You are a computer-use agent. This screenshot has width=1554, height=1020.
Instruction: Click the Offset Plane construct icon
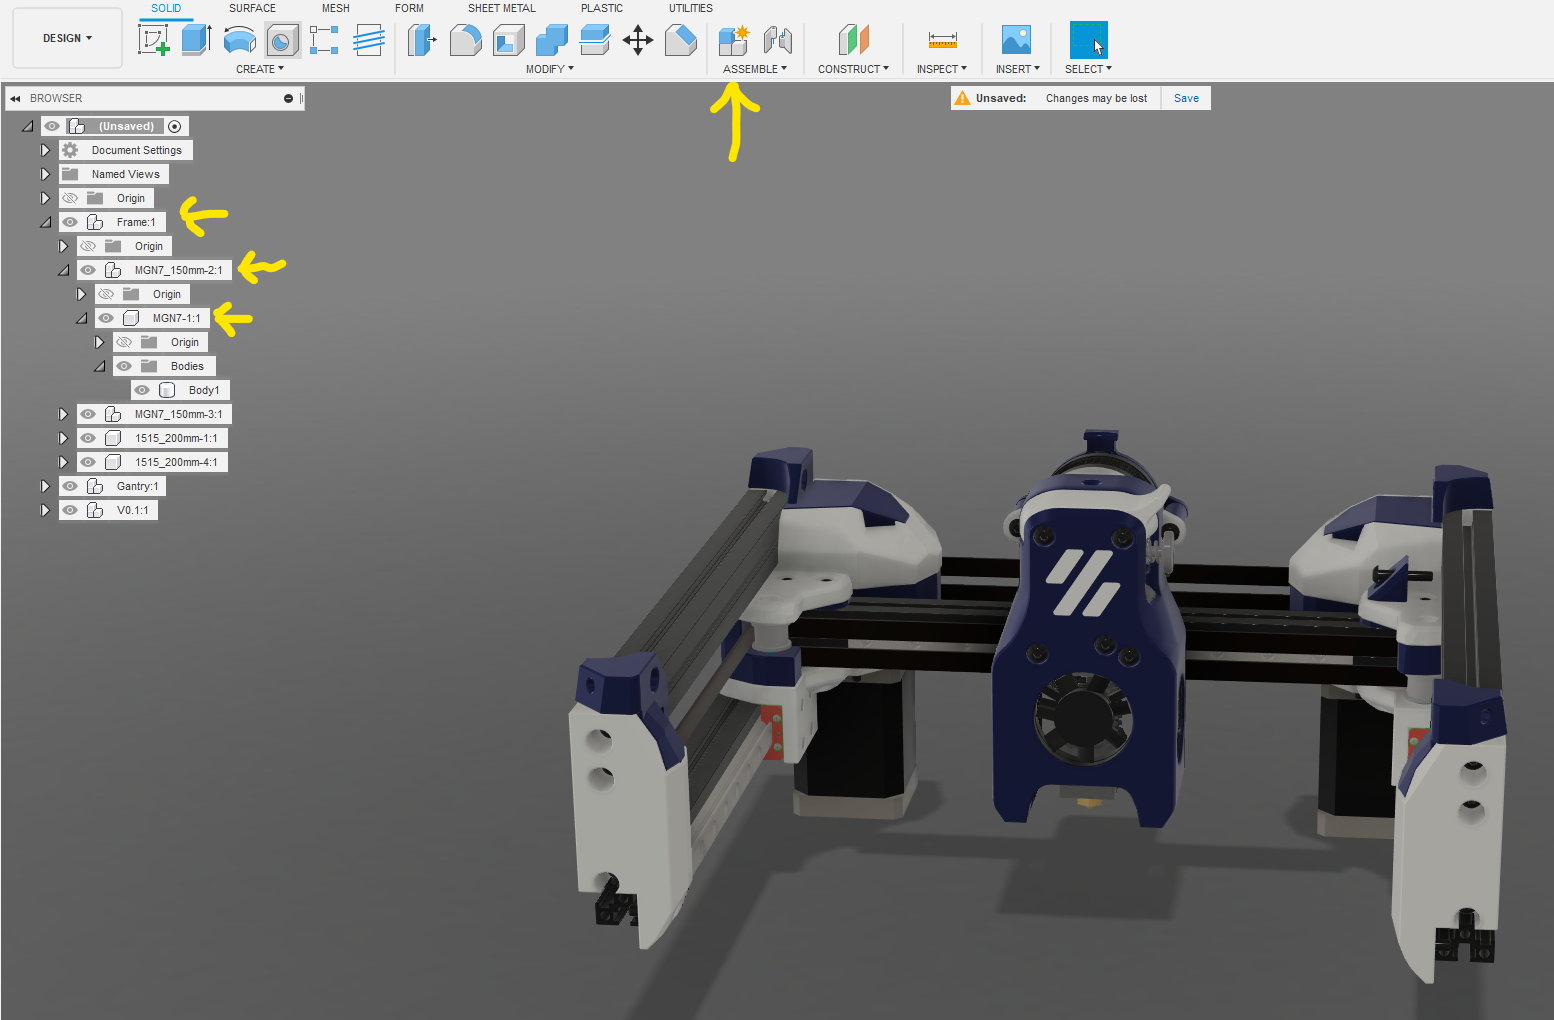click(853, 40)
